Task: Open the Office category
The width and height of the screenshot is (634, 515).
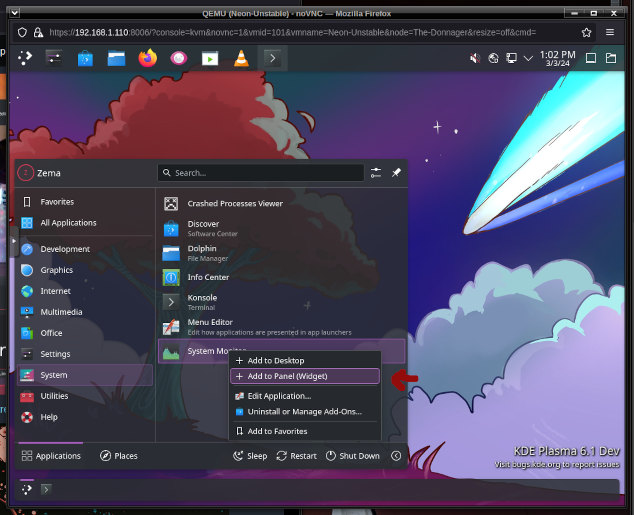Action: pos(85,333)
